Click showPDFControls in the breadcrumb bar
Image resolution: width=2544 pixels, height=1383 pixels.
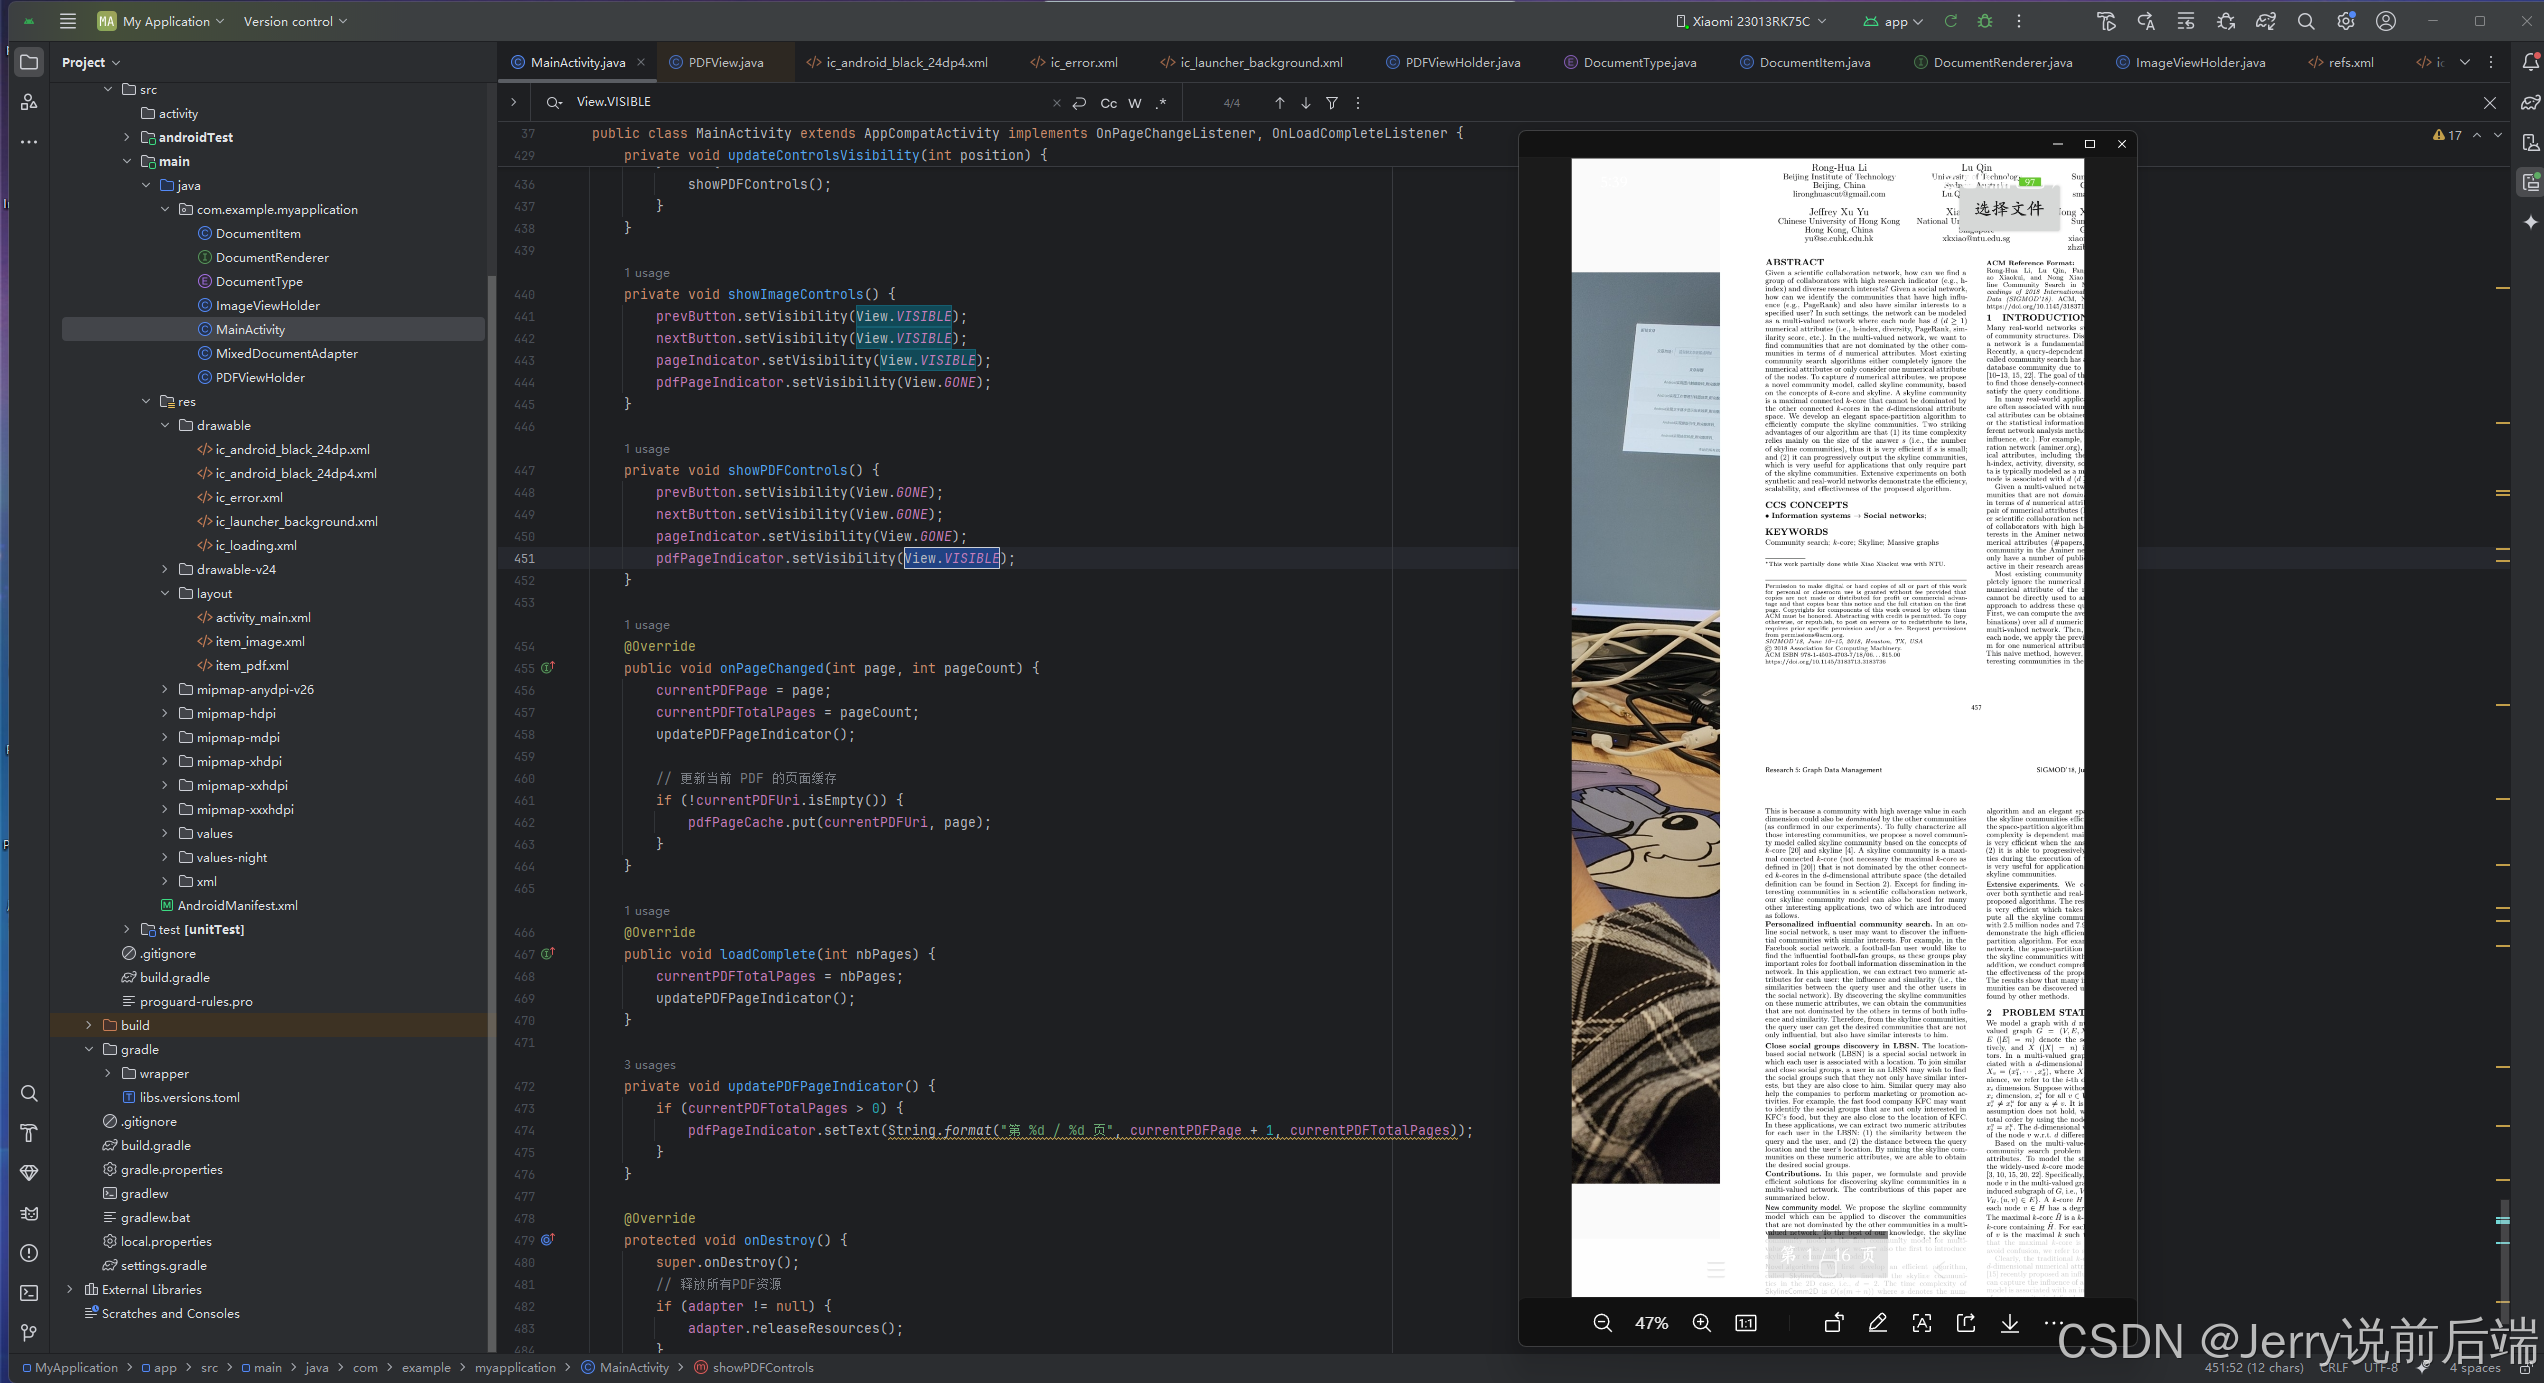(x=762, y=1367)
